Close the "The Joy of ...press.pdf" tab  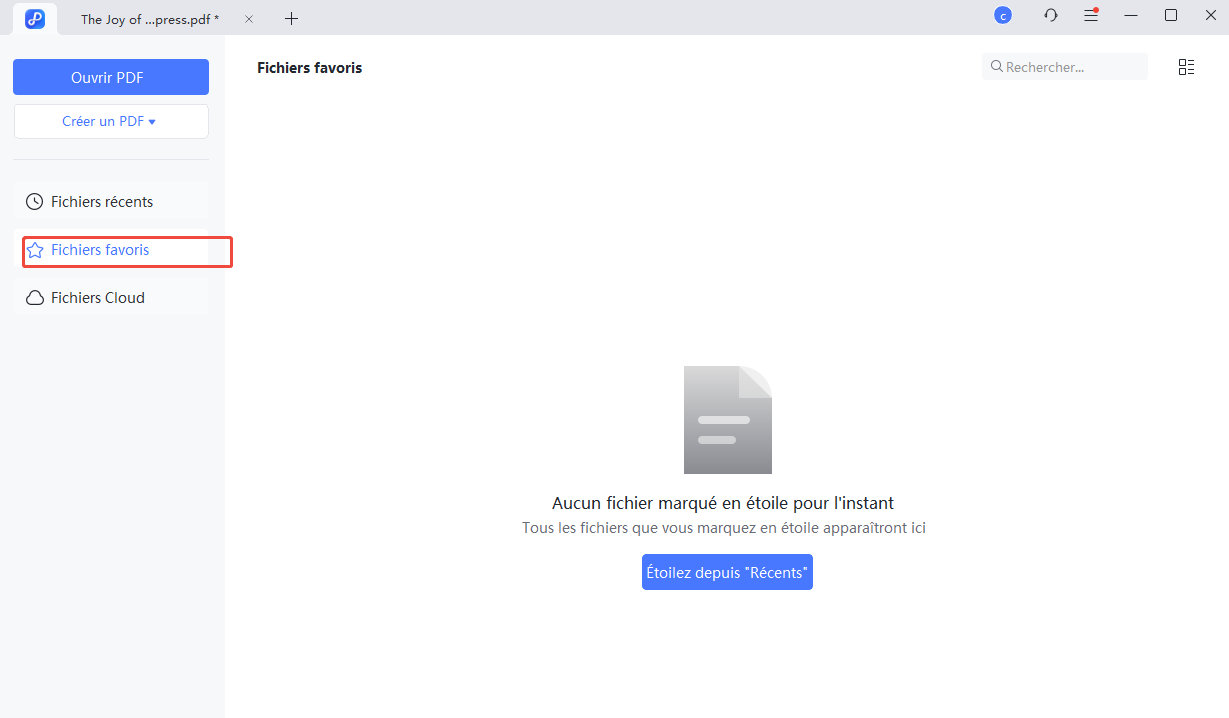click(x=249, y=19)
